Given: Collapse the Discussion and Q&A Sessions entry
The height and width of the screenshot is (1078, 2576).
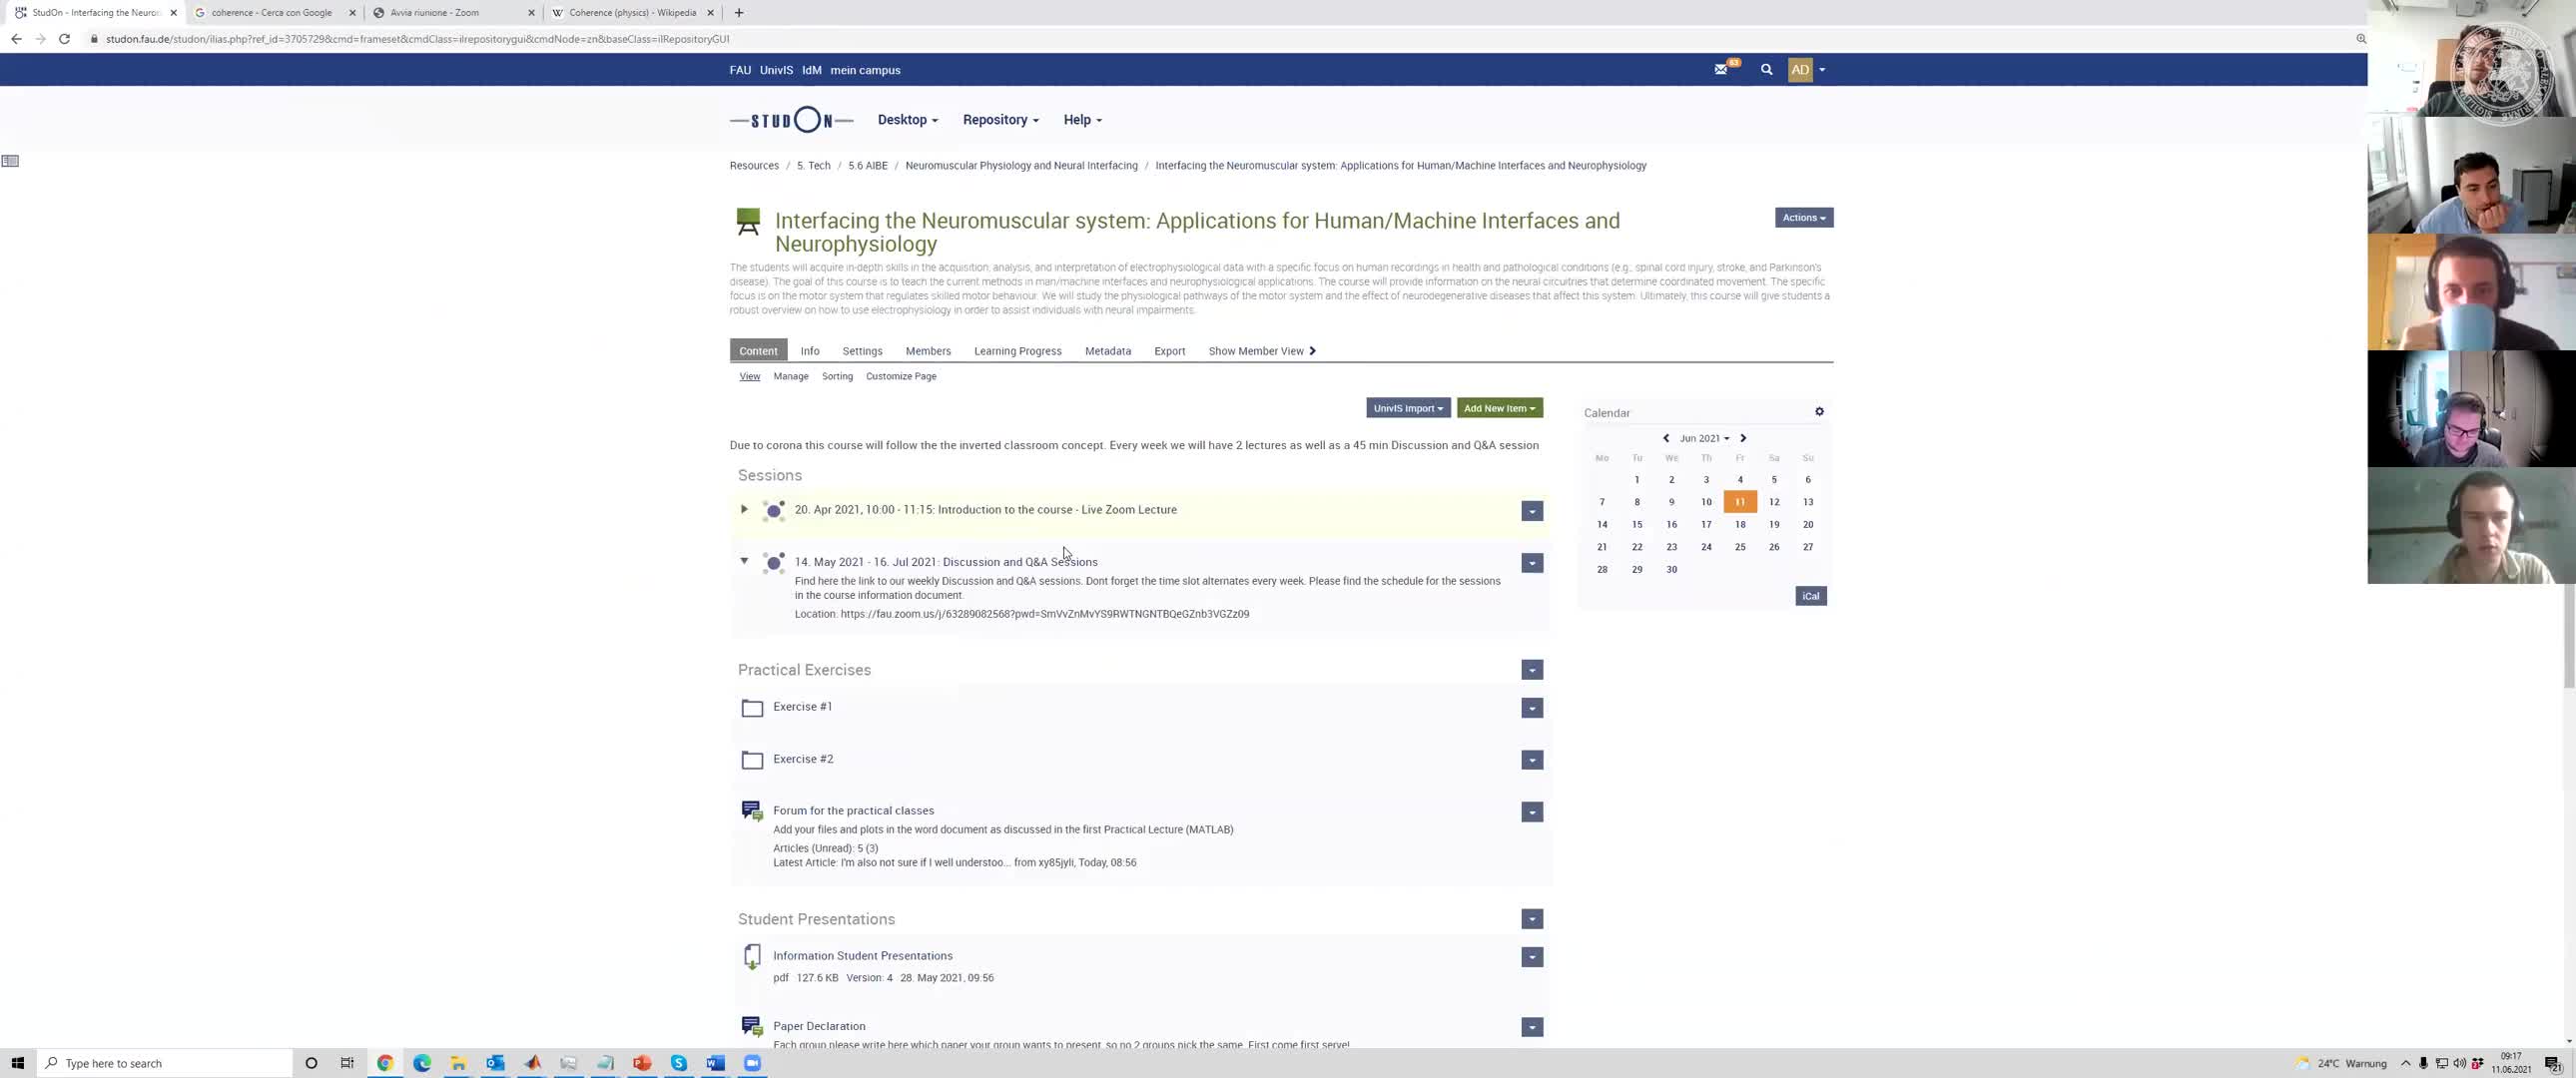Looking at the screenshot, I should (x=744, y=561).
